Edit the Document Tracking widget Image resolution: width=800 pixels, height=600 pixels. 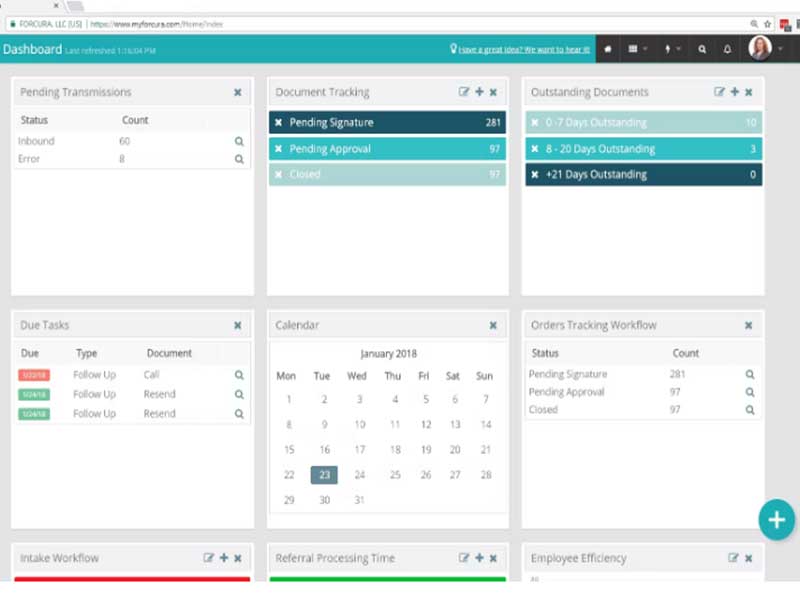click(x=463, y=92)
